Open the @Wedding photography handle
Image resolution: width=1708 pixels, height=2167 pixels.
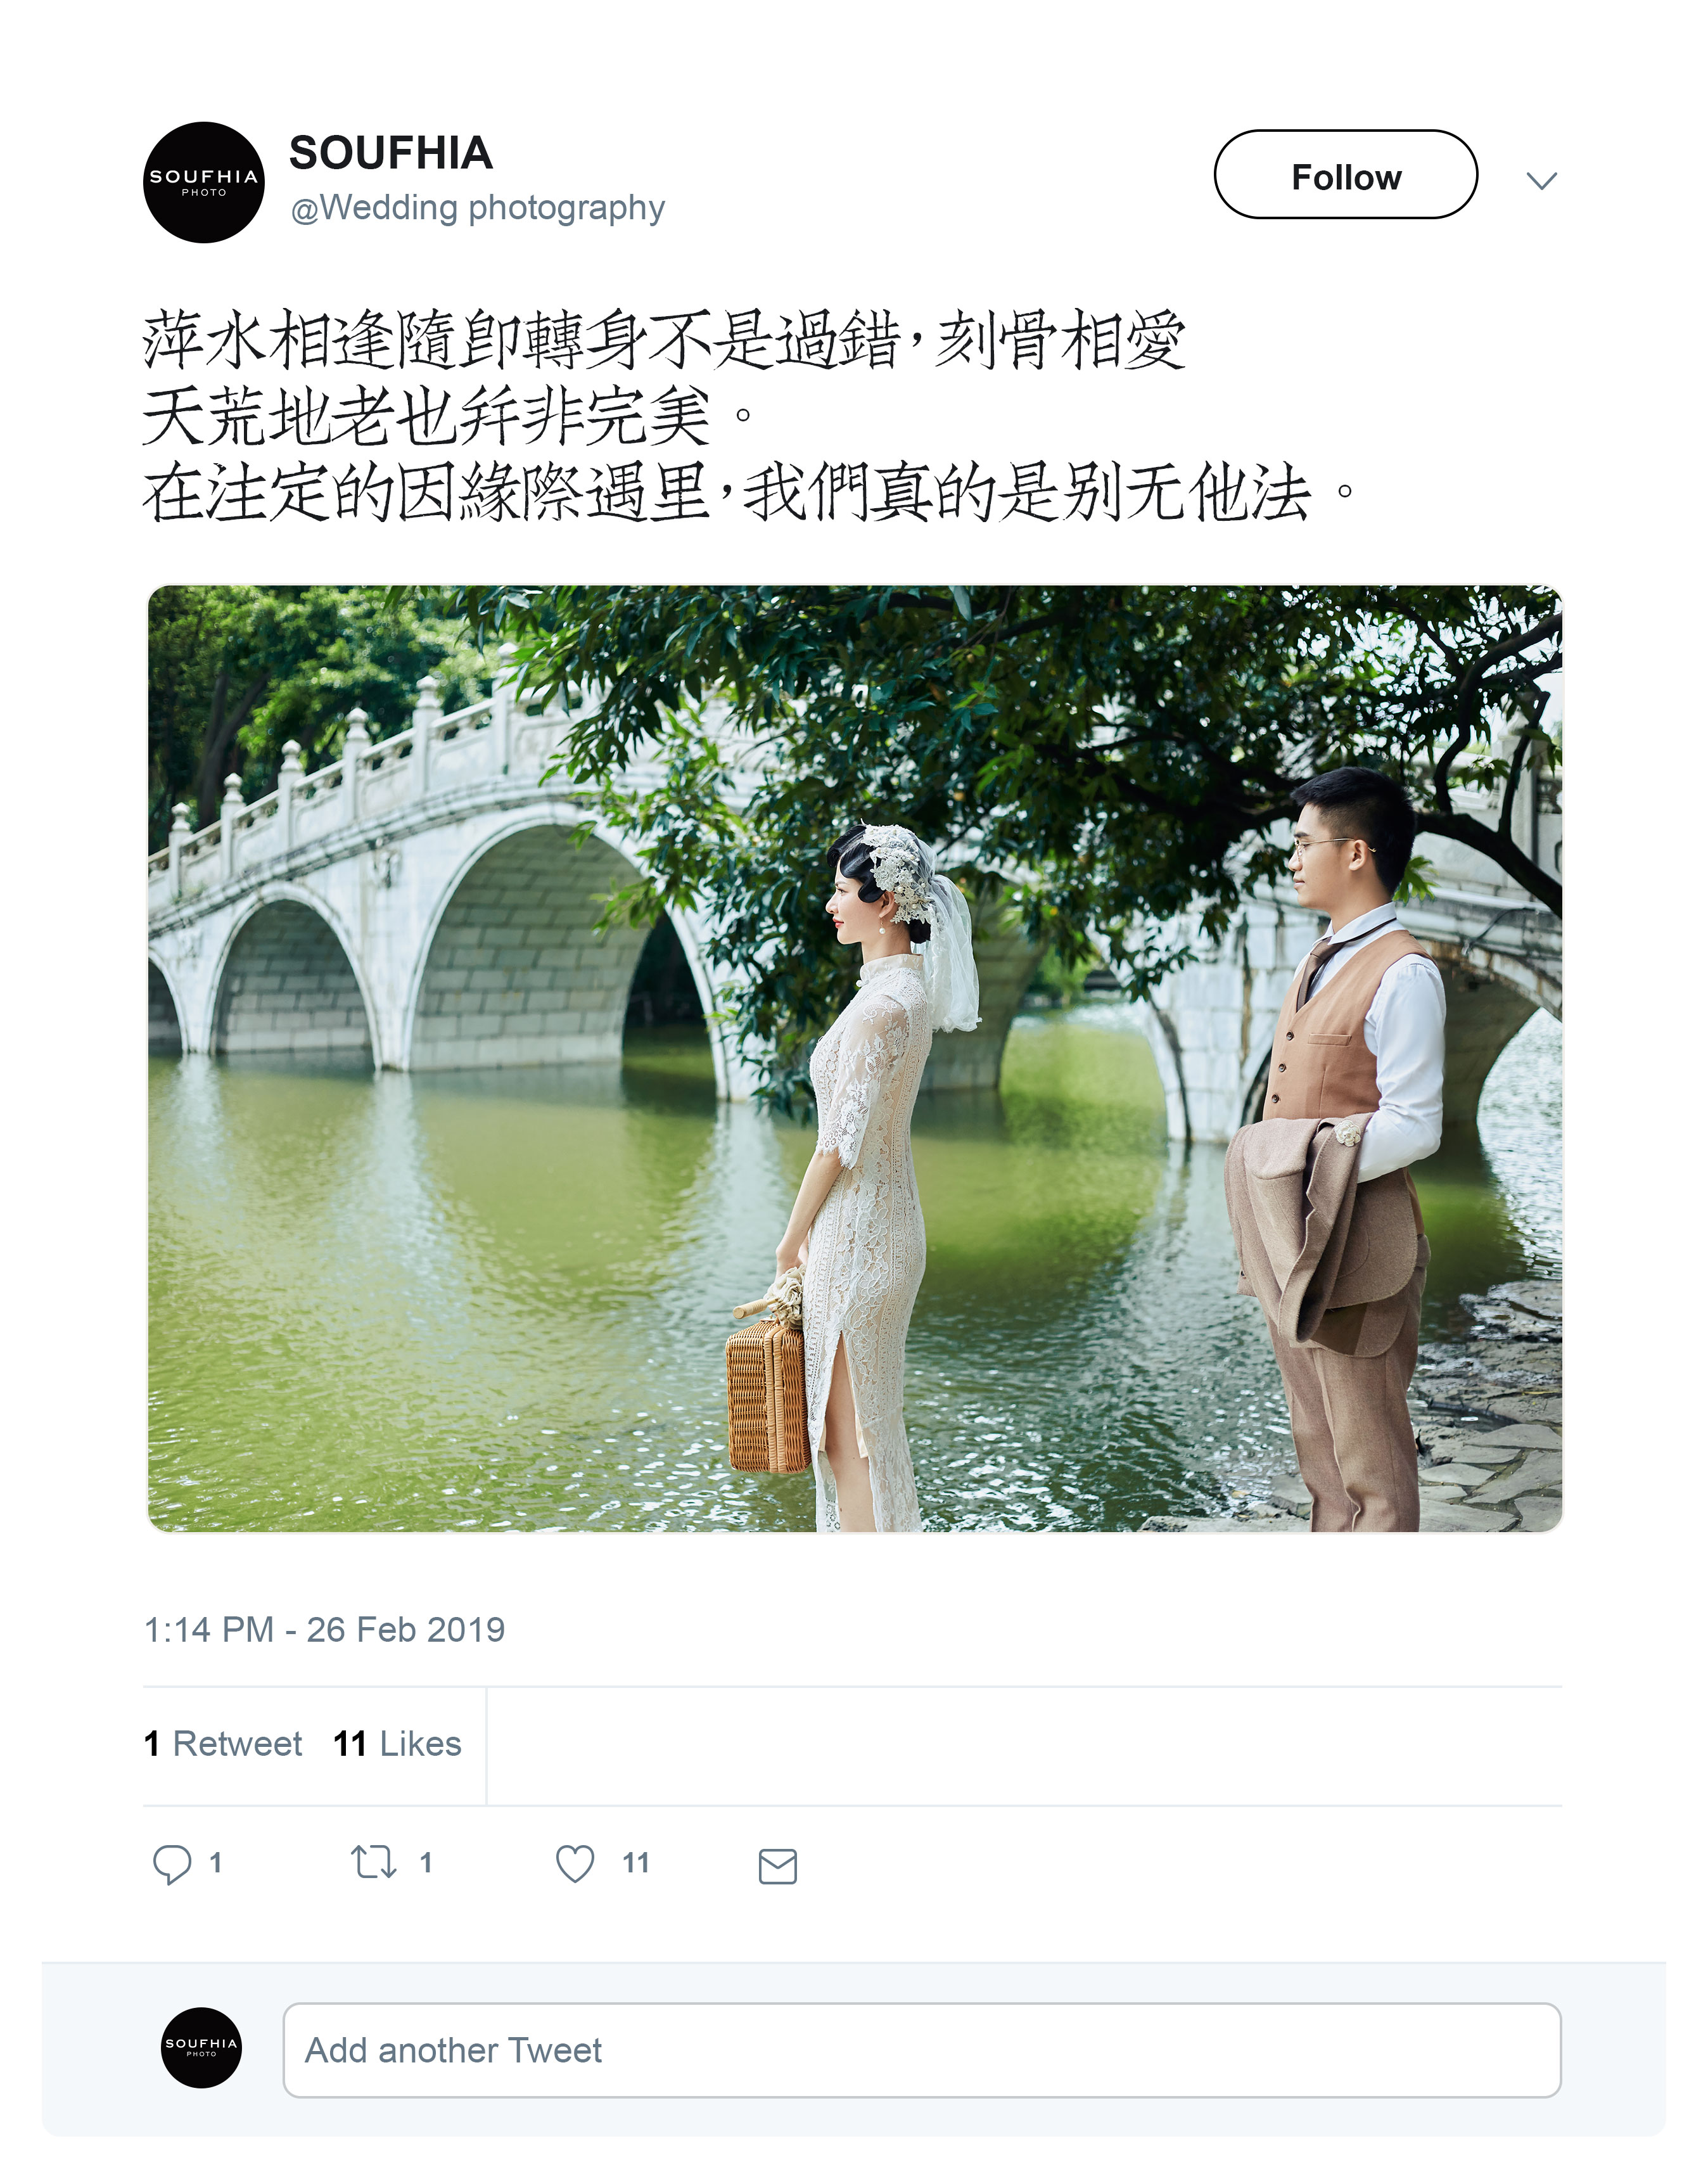[477, 207]
